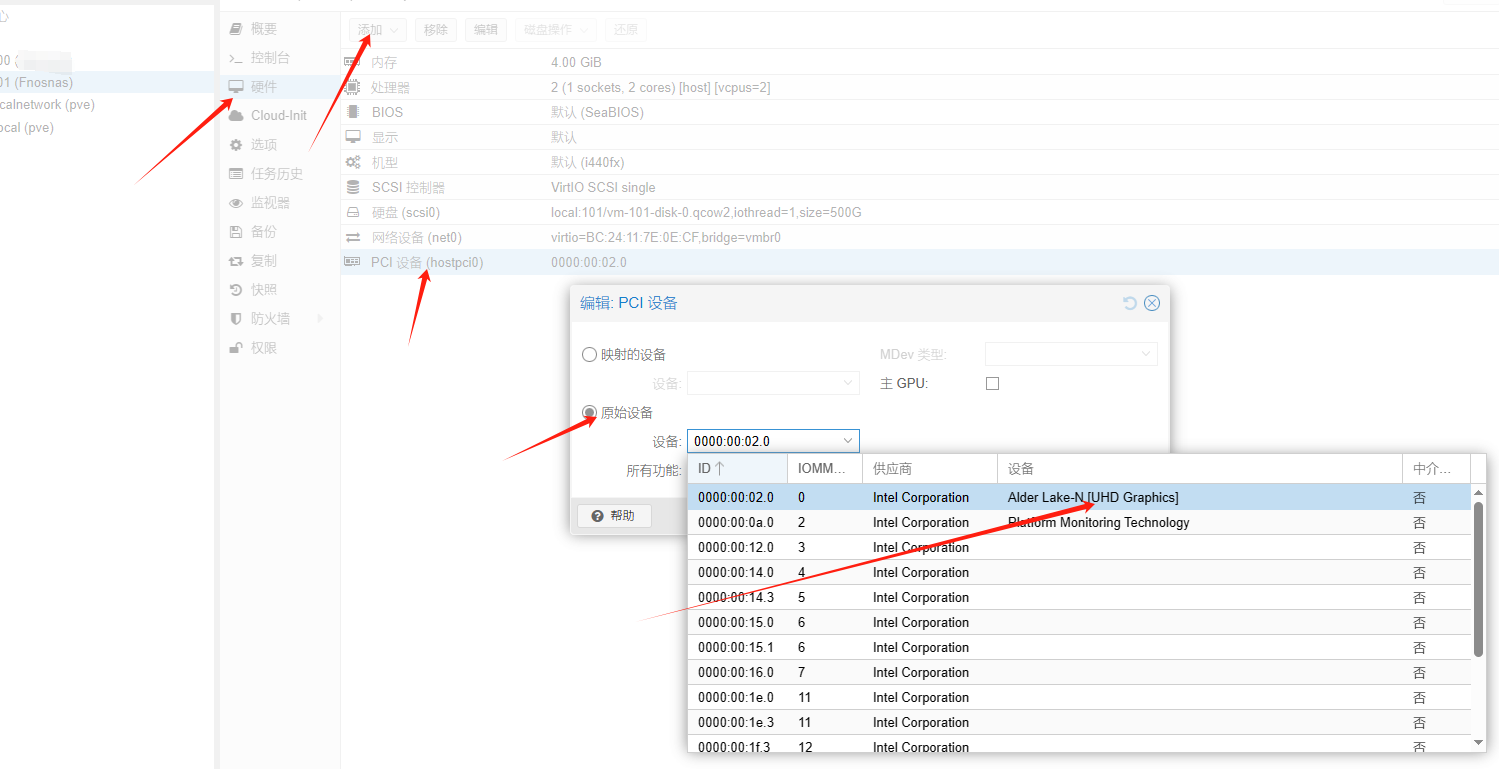Choose device 0000:00:14.0 in list

(1079, 572)
